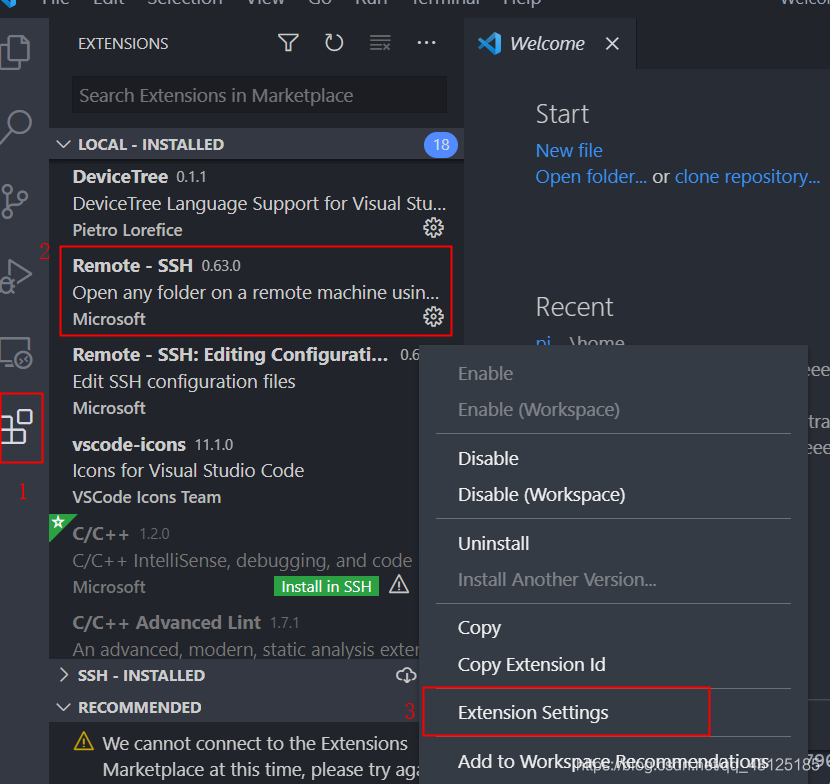The height and width of the screenshot is (784, 830).
Task: Open Extensions panel more actions menu
Action: pos(426,43)
